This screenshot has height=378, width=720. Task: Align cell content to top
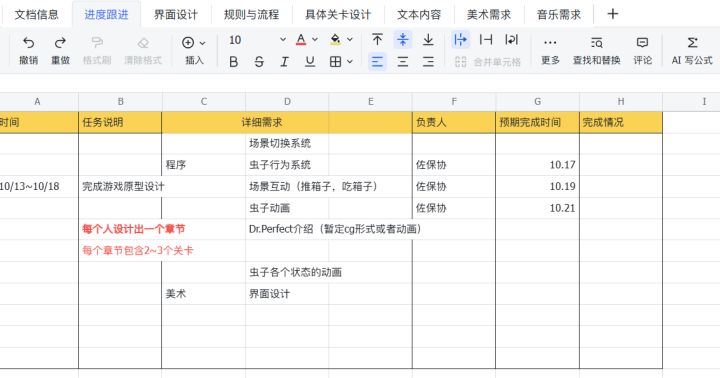point(377,40)
